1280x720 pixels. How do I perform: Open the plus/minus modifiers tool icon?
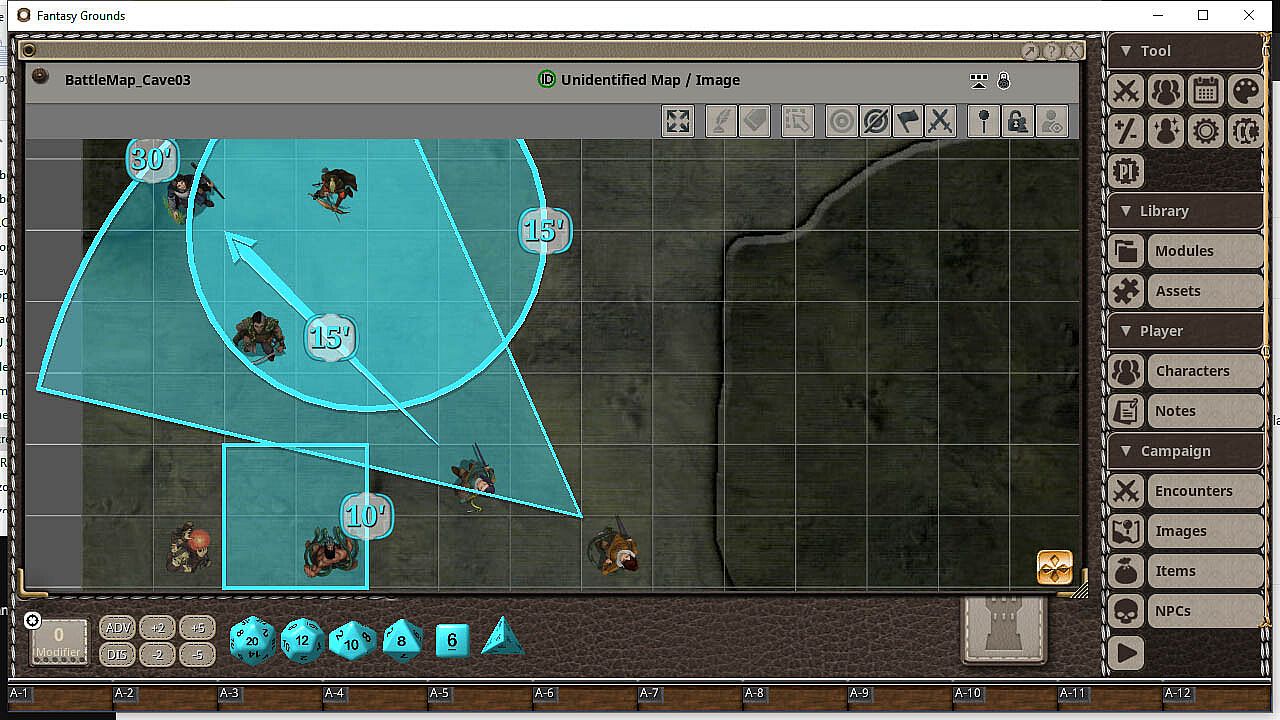coord(1126,131)
